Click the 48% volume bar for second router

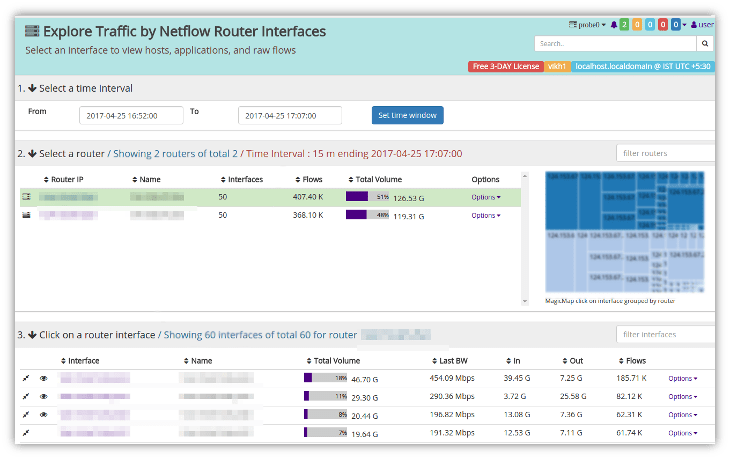368,215
